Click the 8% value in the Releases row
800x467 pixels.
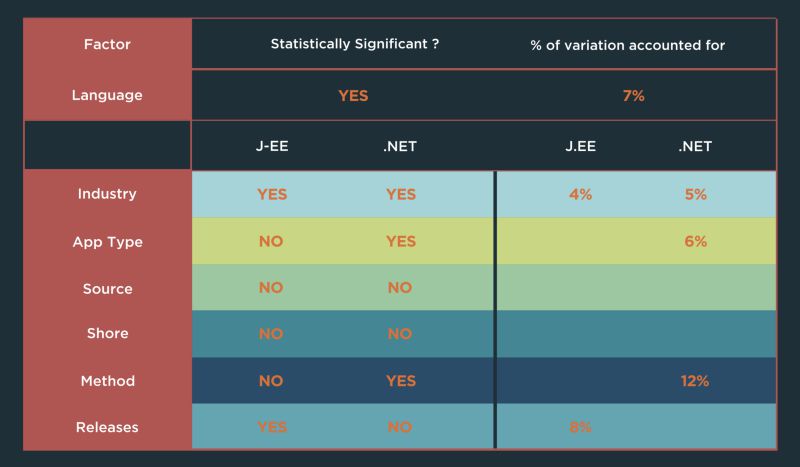tap(580, 428)
